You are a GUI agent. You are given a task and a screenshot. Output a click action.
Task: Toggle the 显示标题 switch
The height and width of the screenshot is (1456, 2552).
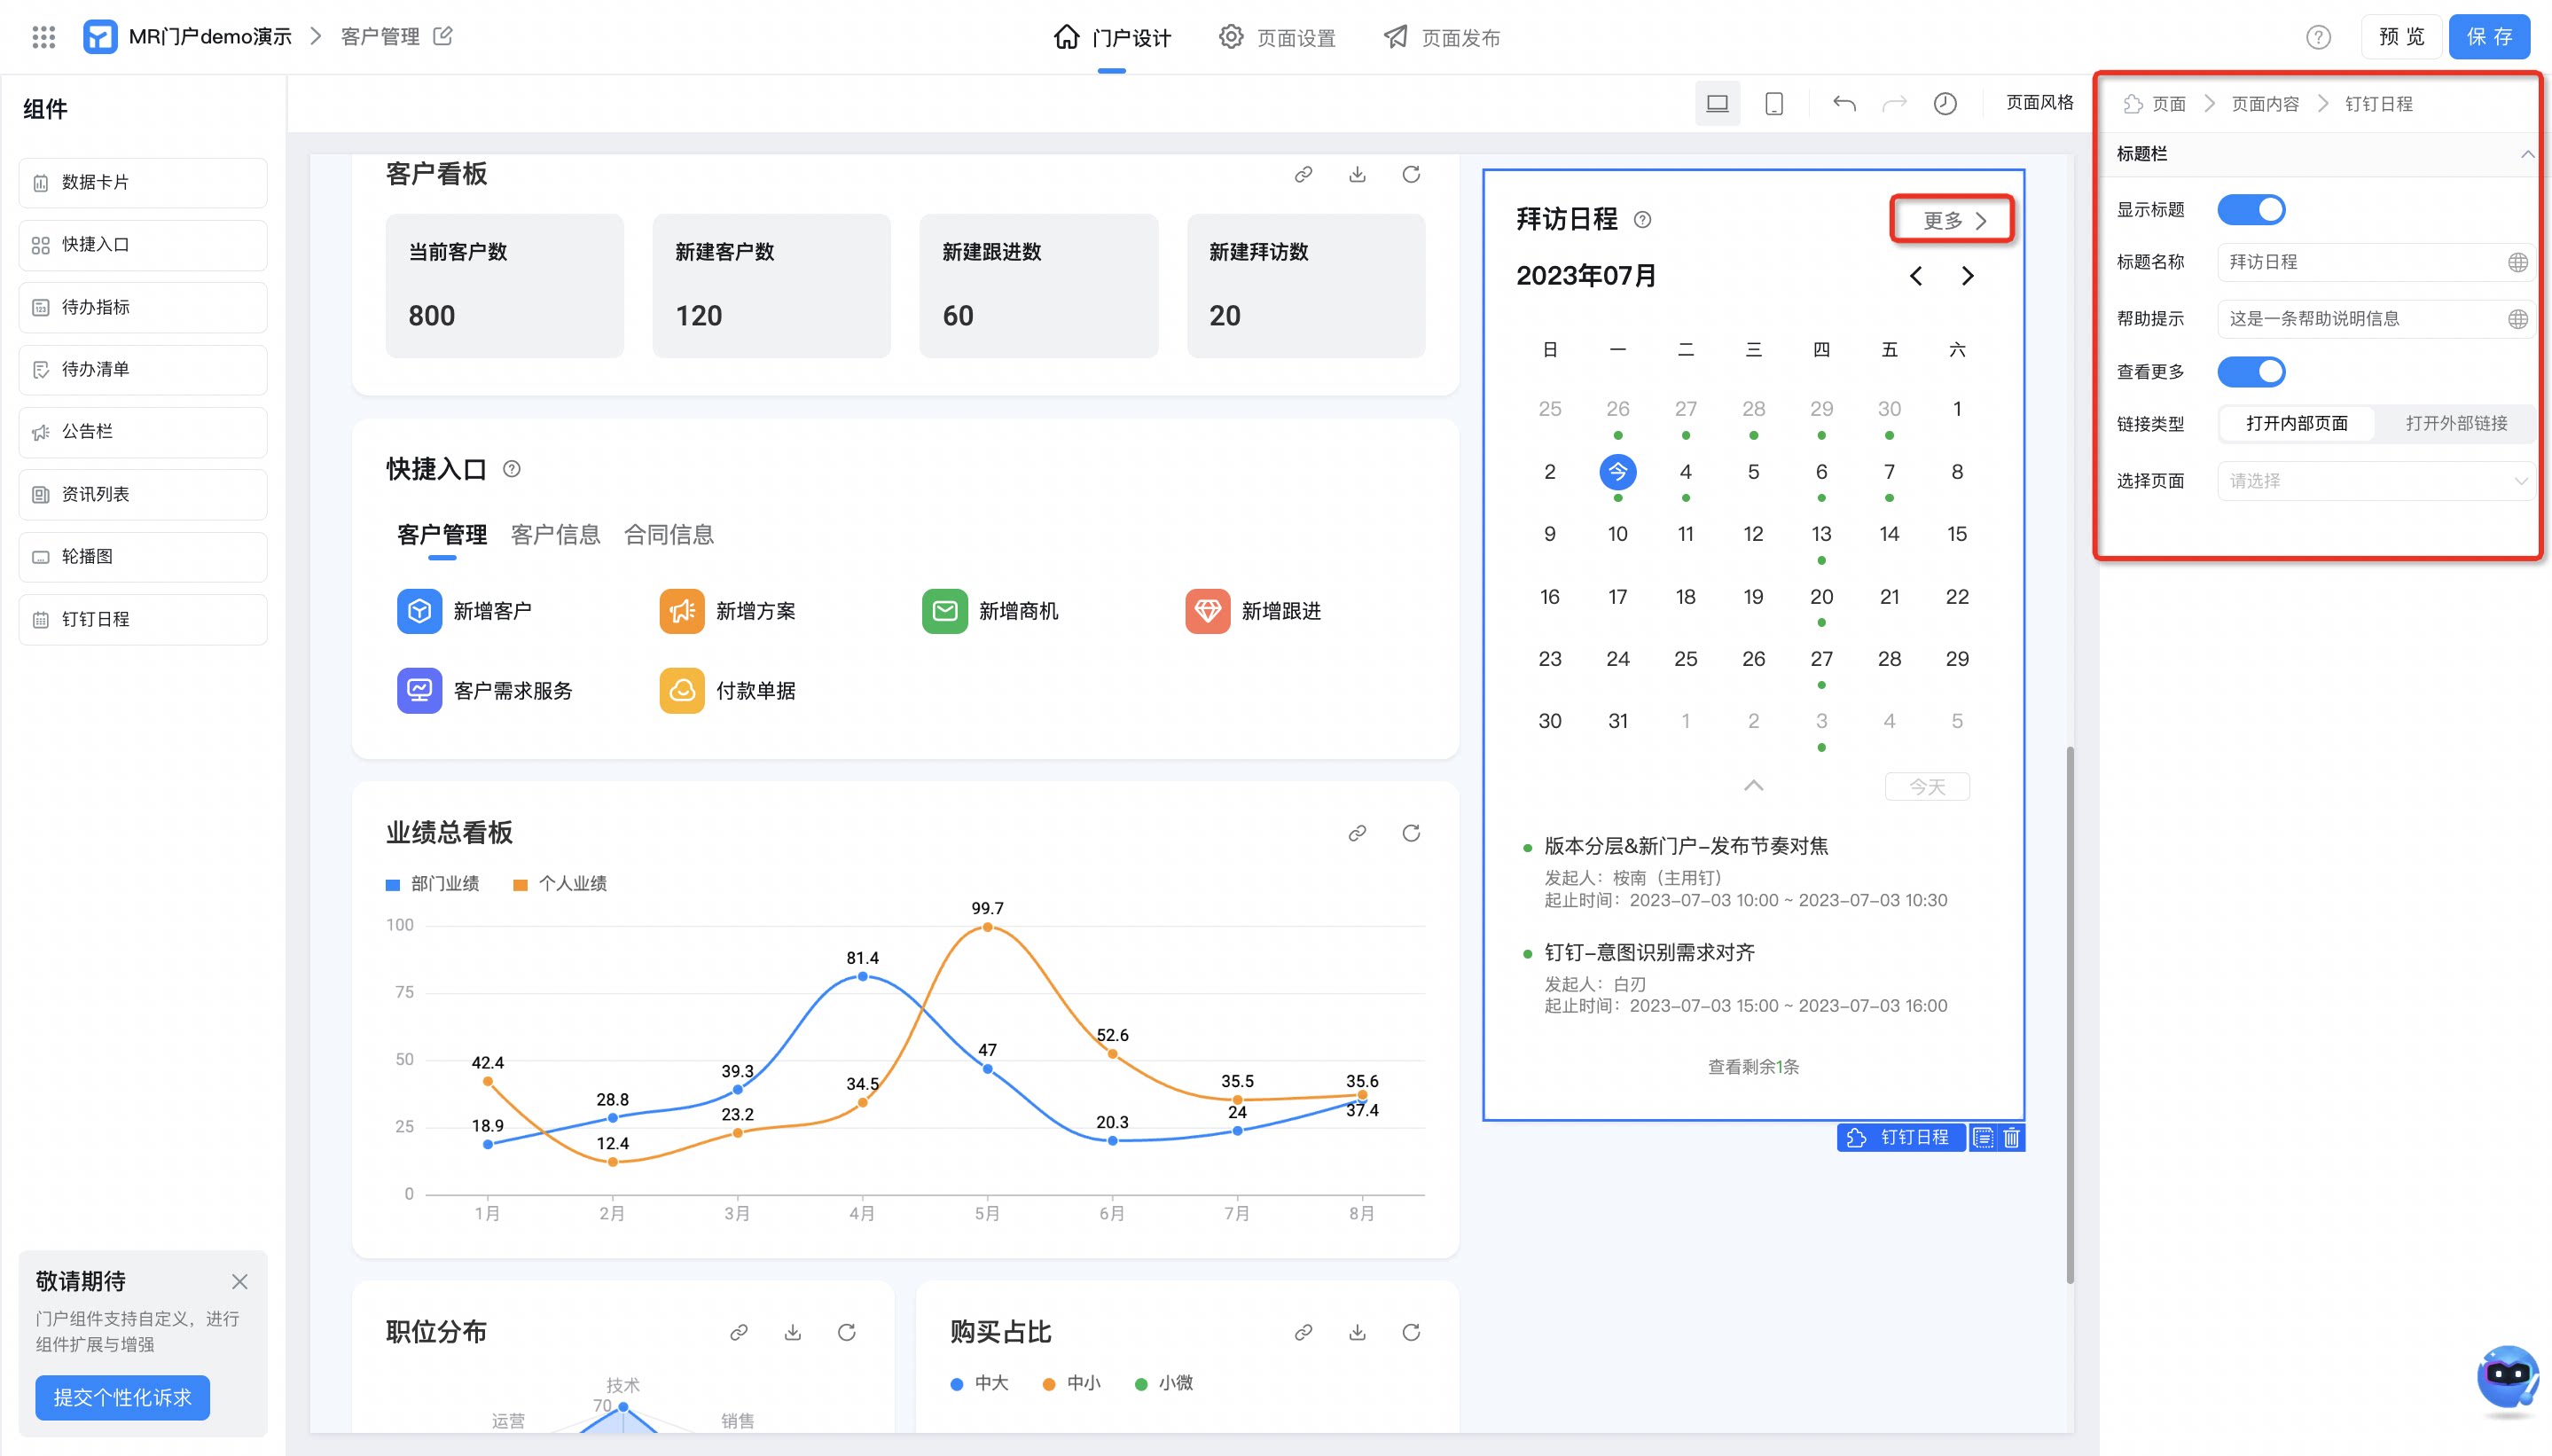pyautogui.click(x=2251, y=210)
